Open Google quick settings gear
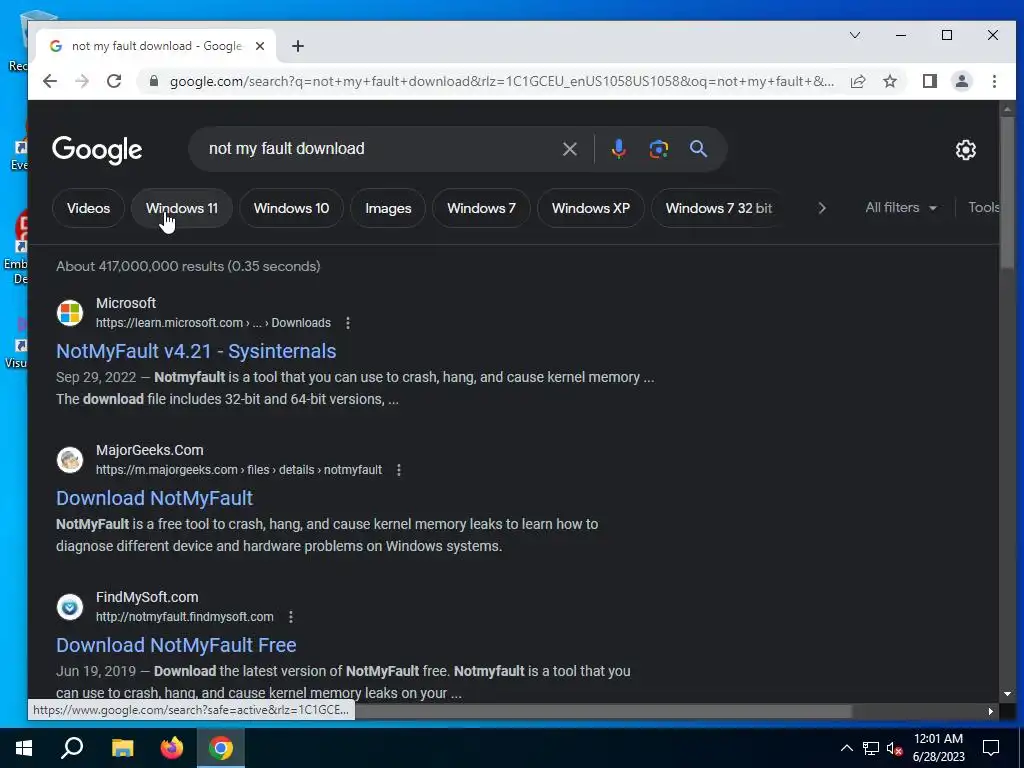Screen dimensions: 1024x768 tap(965, 150)
